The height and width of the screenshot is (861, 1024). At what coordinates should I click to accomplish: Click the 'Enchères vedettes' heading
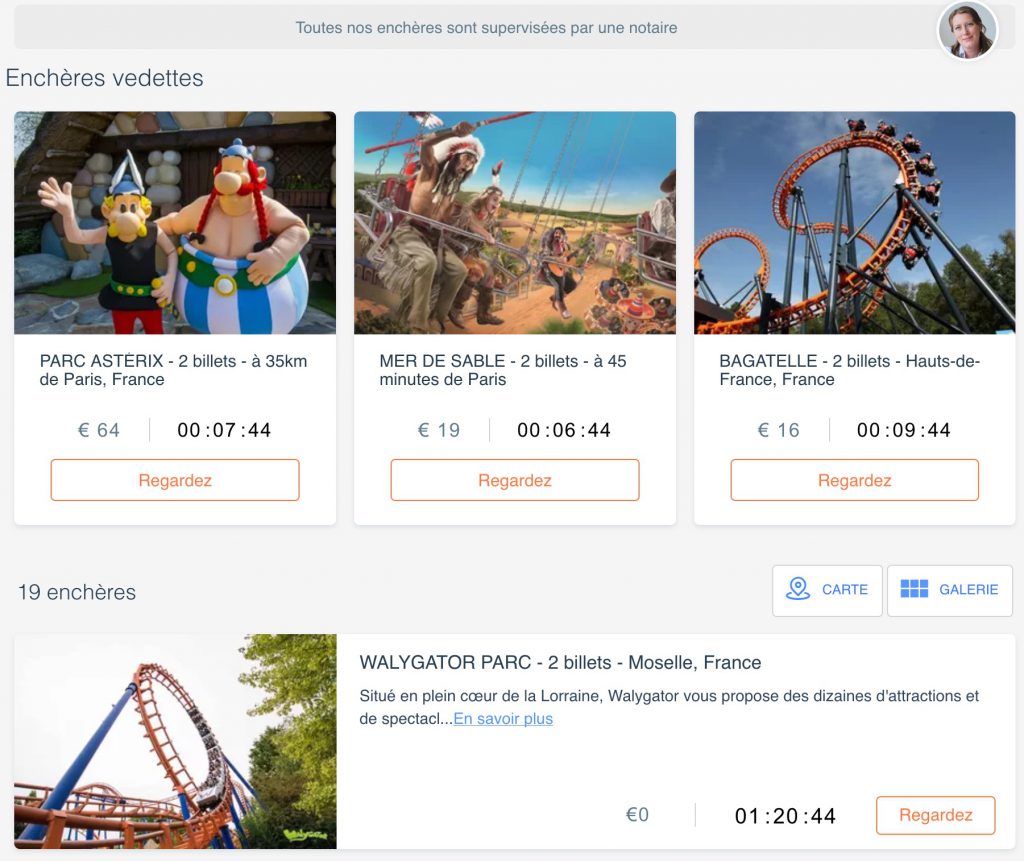coord(104,78)
